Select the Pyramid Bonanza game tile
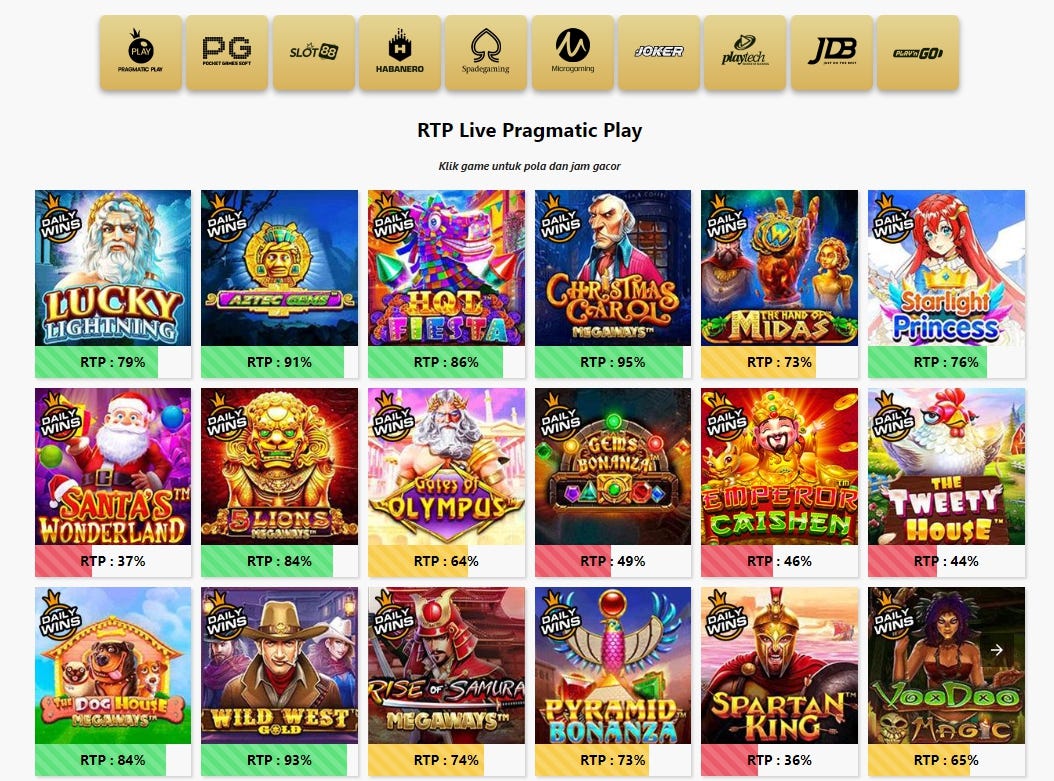This screenshot has width=1054, height=781. (613, 665)
